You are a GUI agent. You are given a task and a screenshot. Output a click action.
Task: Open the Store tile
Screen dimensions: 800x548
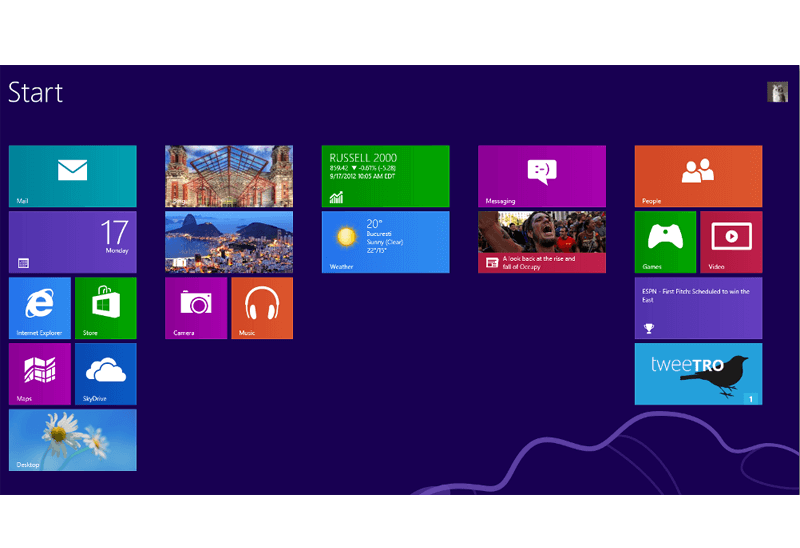[x=106, y=308]
